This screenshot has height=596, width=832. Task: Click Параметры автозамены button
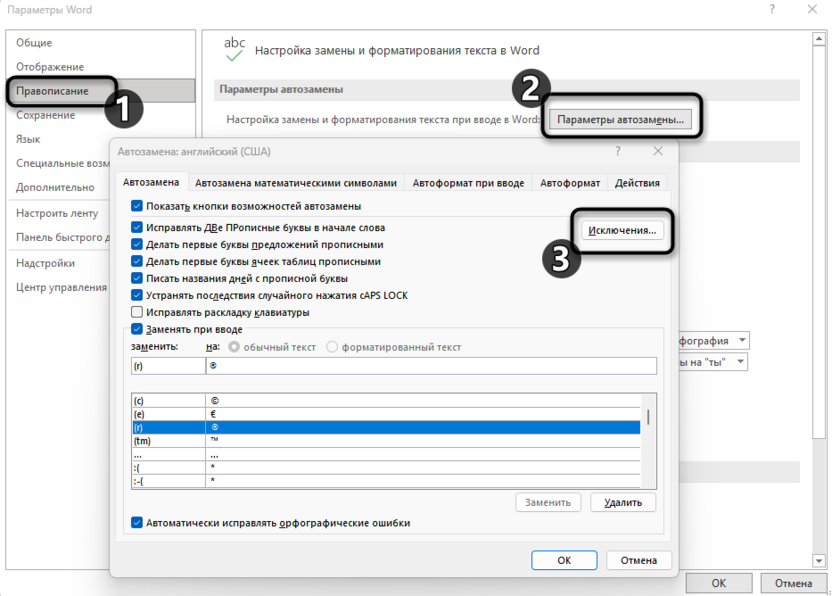(x=620, y=119)
